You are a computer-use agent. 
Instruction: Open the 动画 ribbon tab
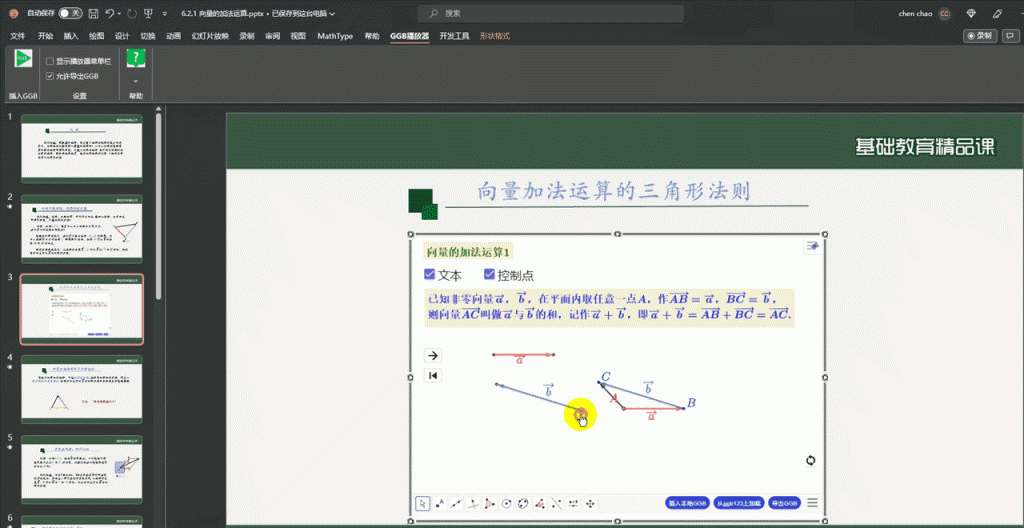click(x=173, y=36)
